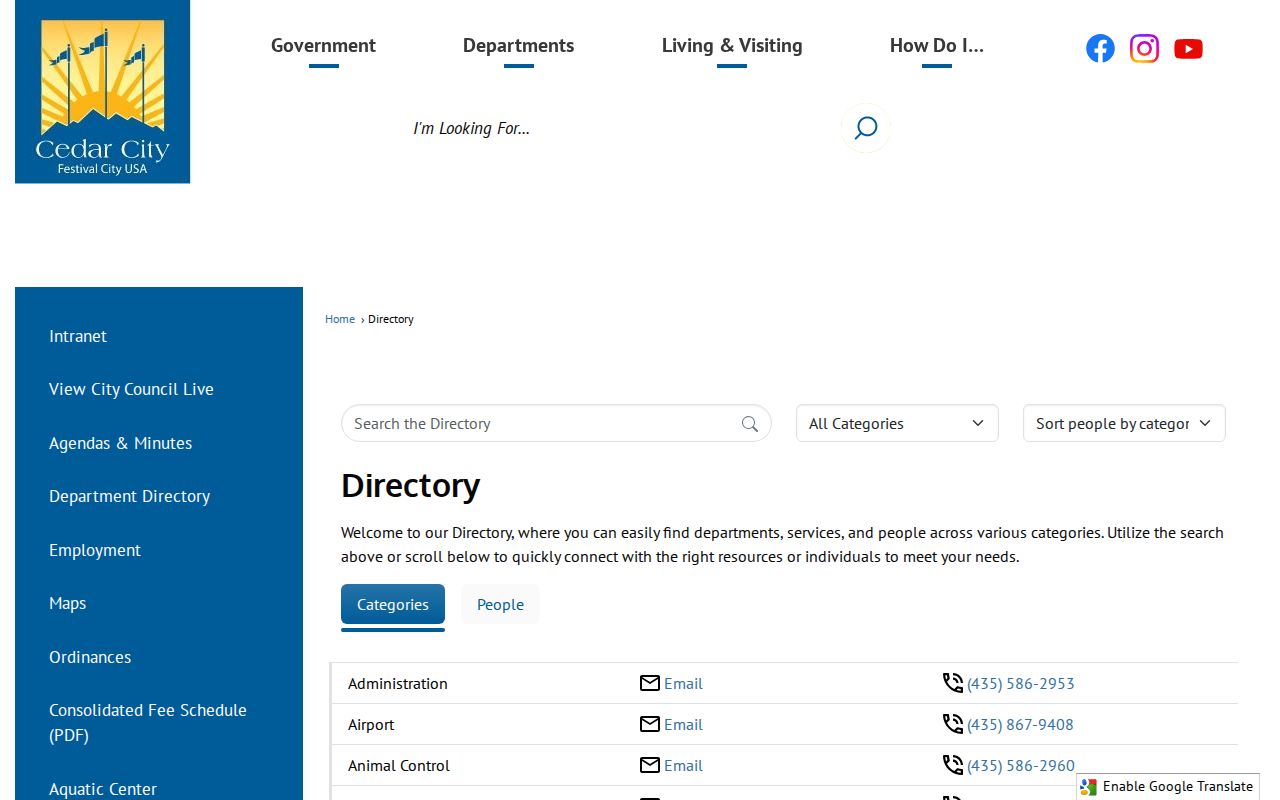Call Animal Control (435) 586-2960

[x=1021, y=765]
